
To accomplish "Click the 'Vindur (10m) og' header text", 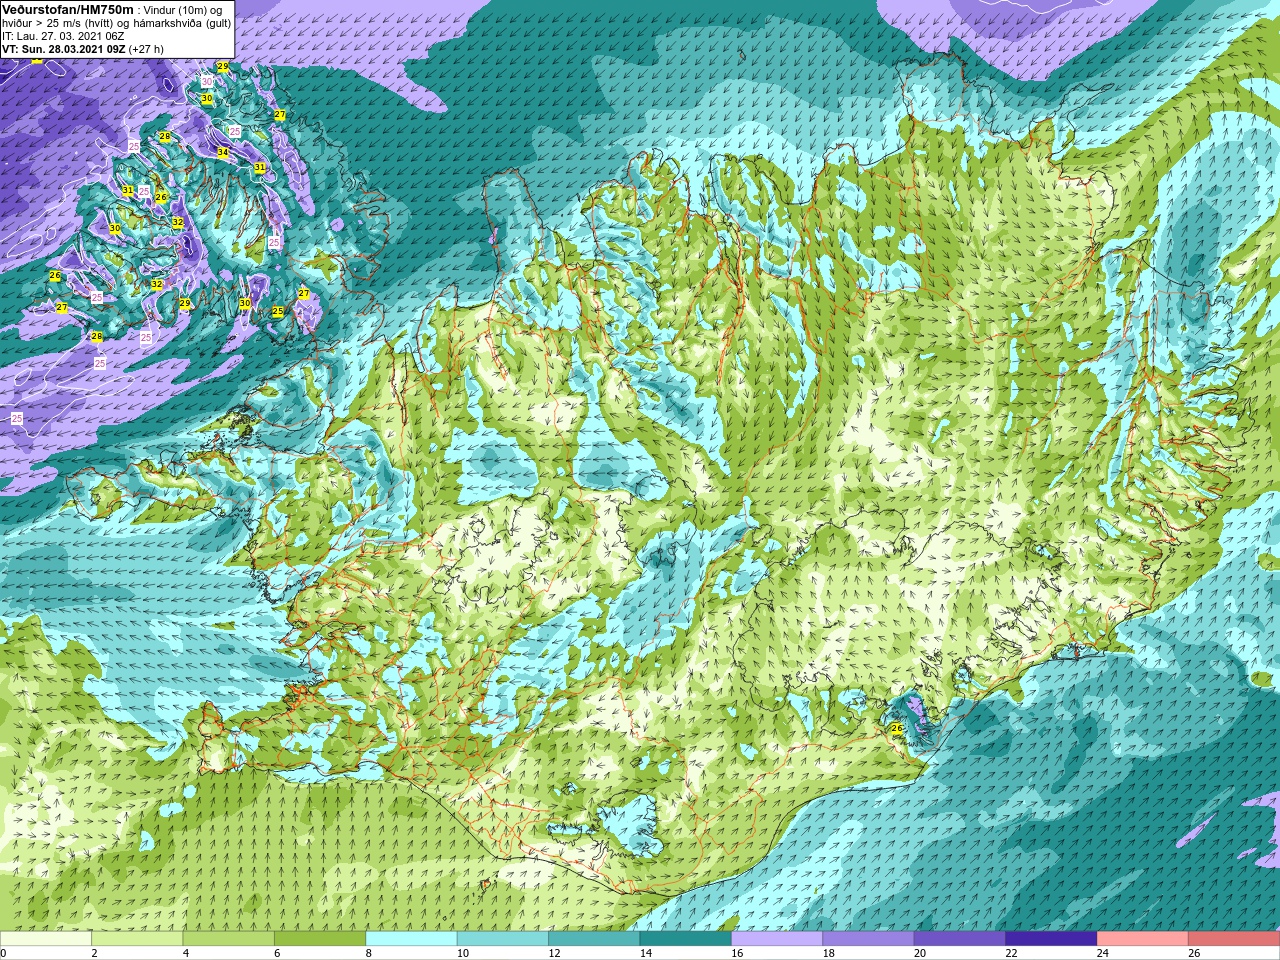I will 183,10.
